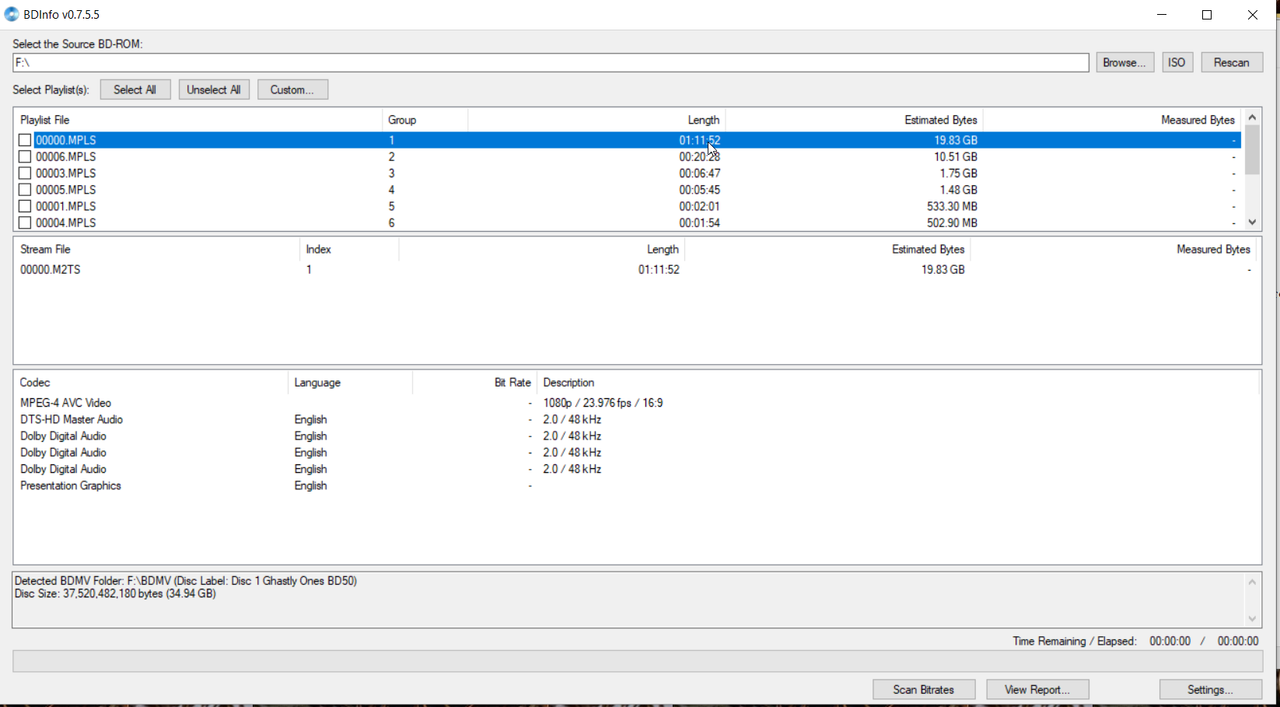Click Unselect All playlists button
The height and width of the screenshot is (707, 1280).
(214, 89)
